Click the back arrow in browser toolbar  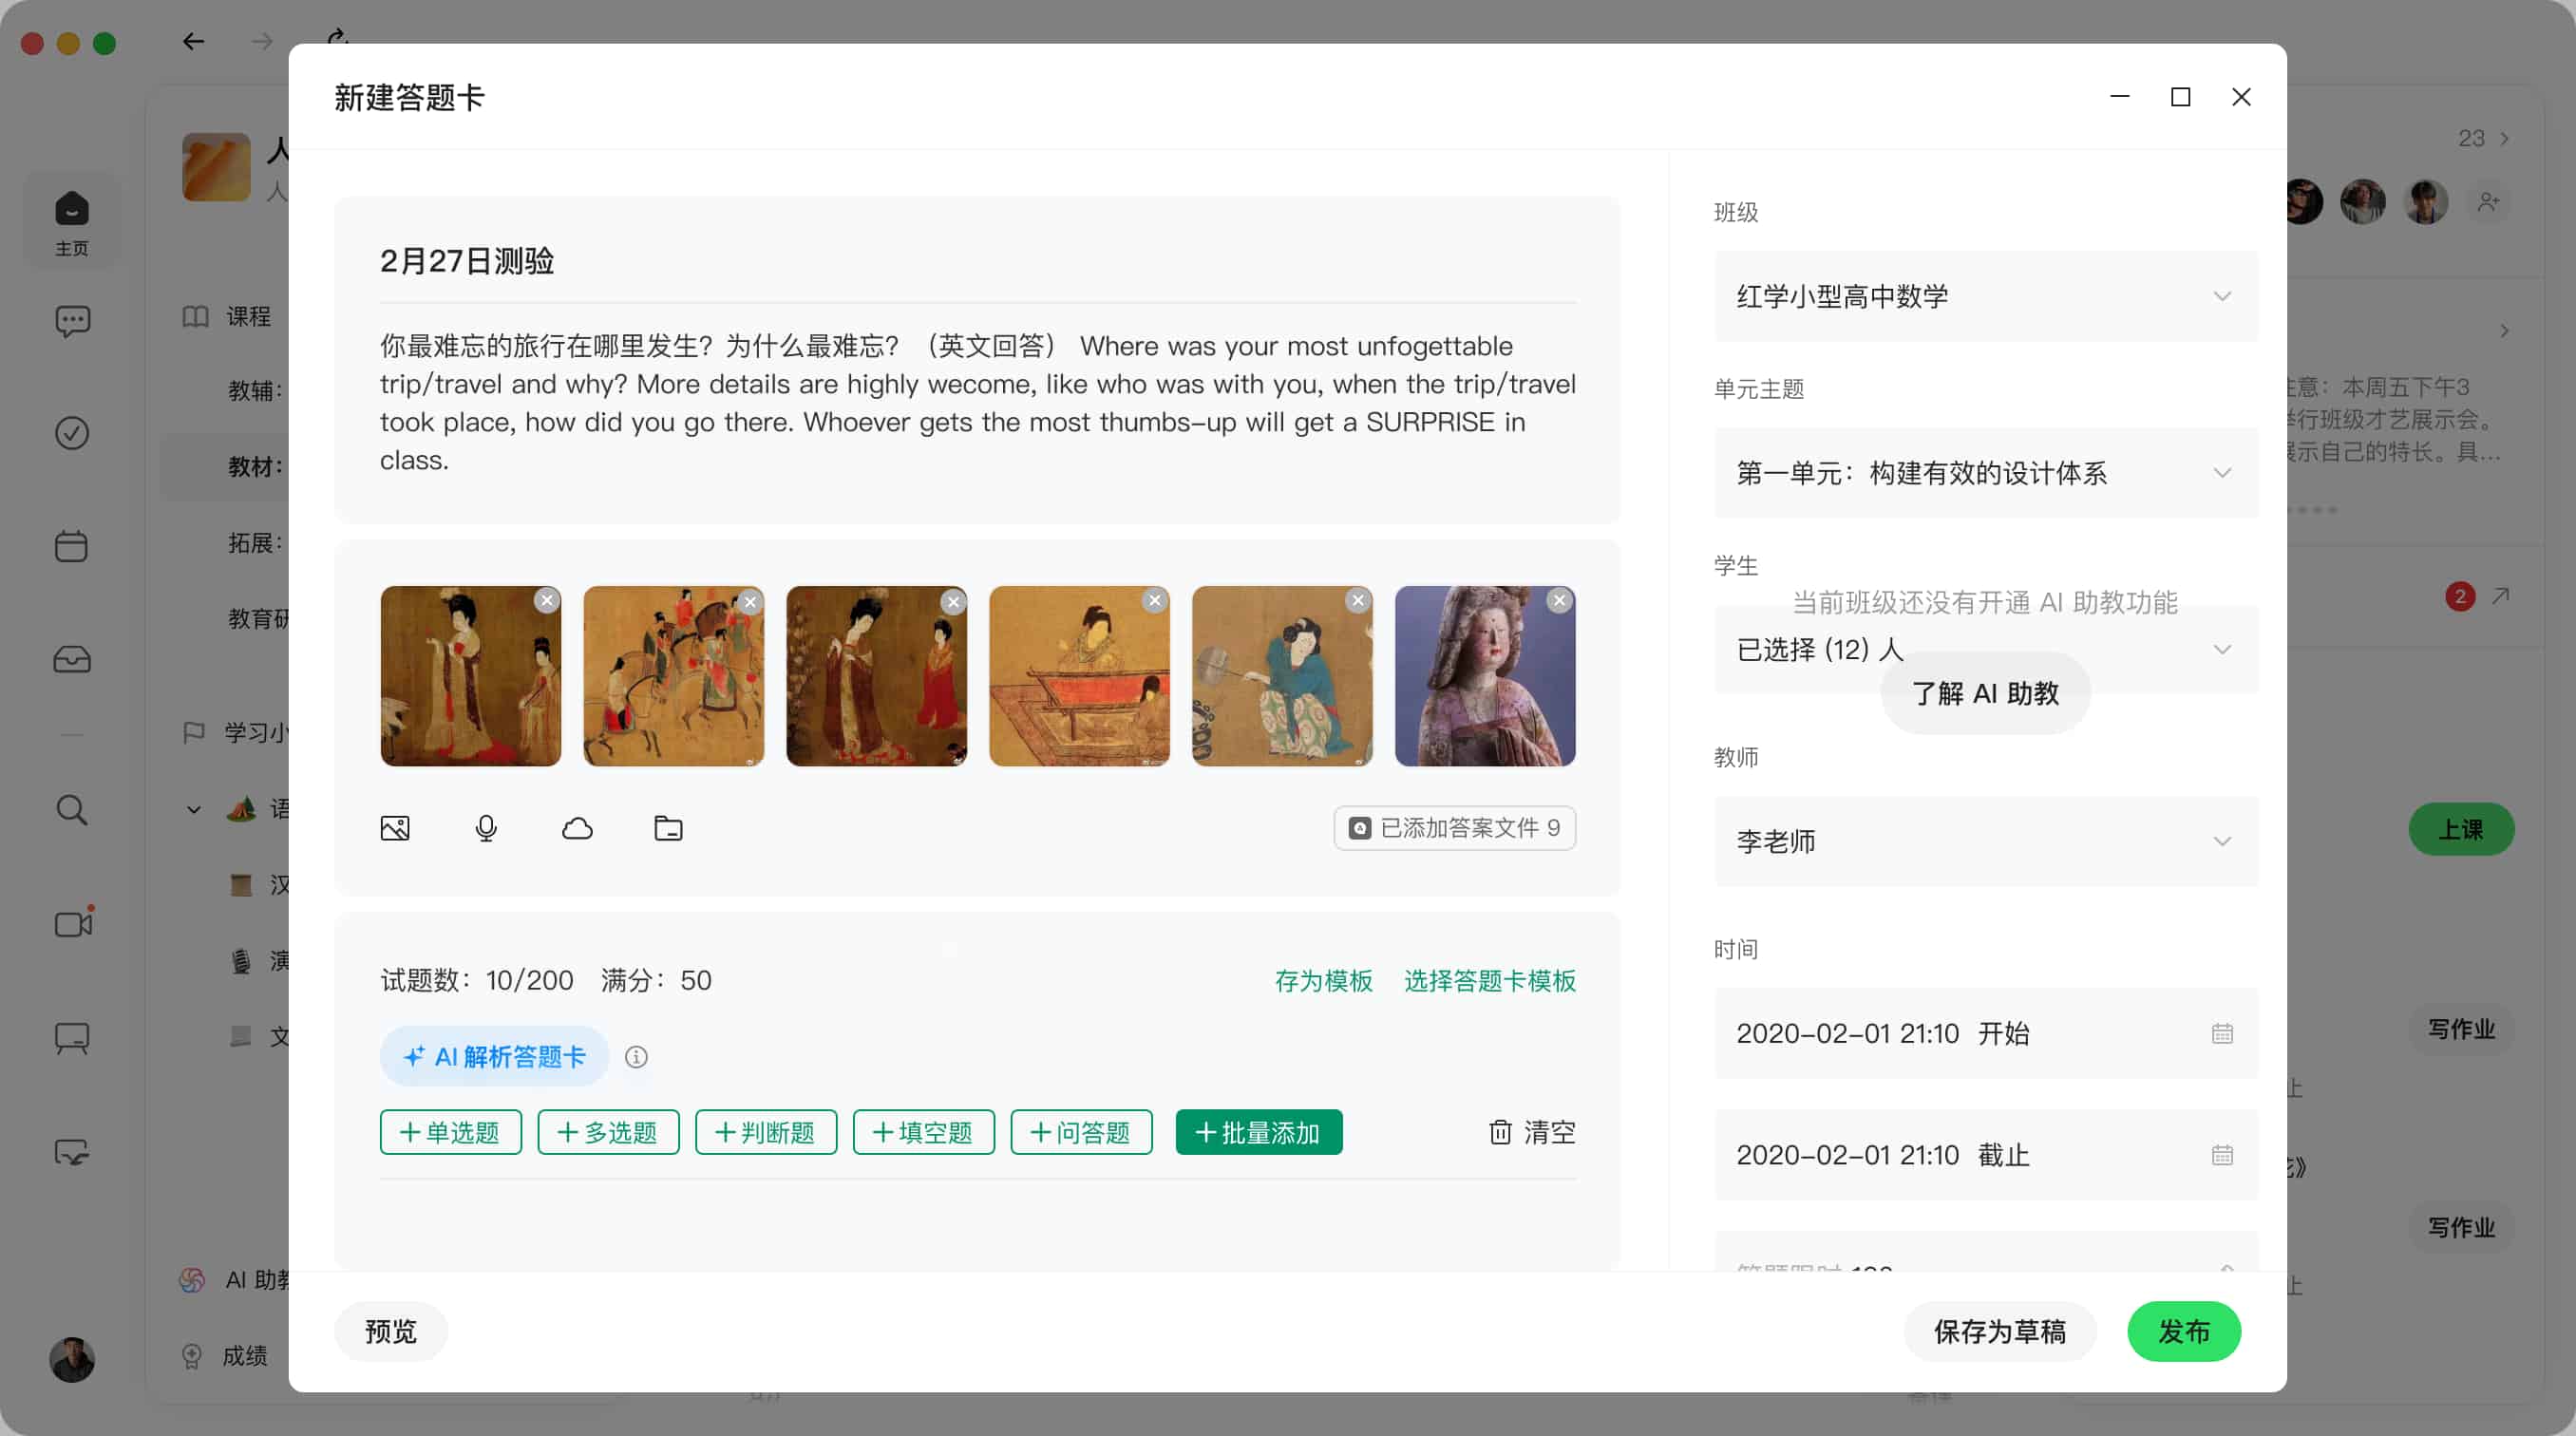coord(193,41)
